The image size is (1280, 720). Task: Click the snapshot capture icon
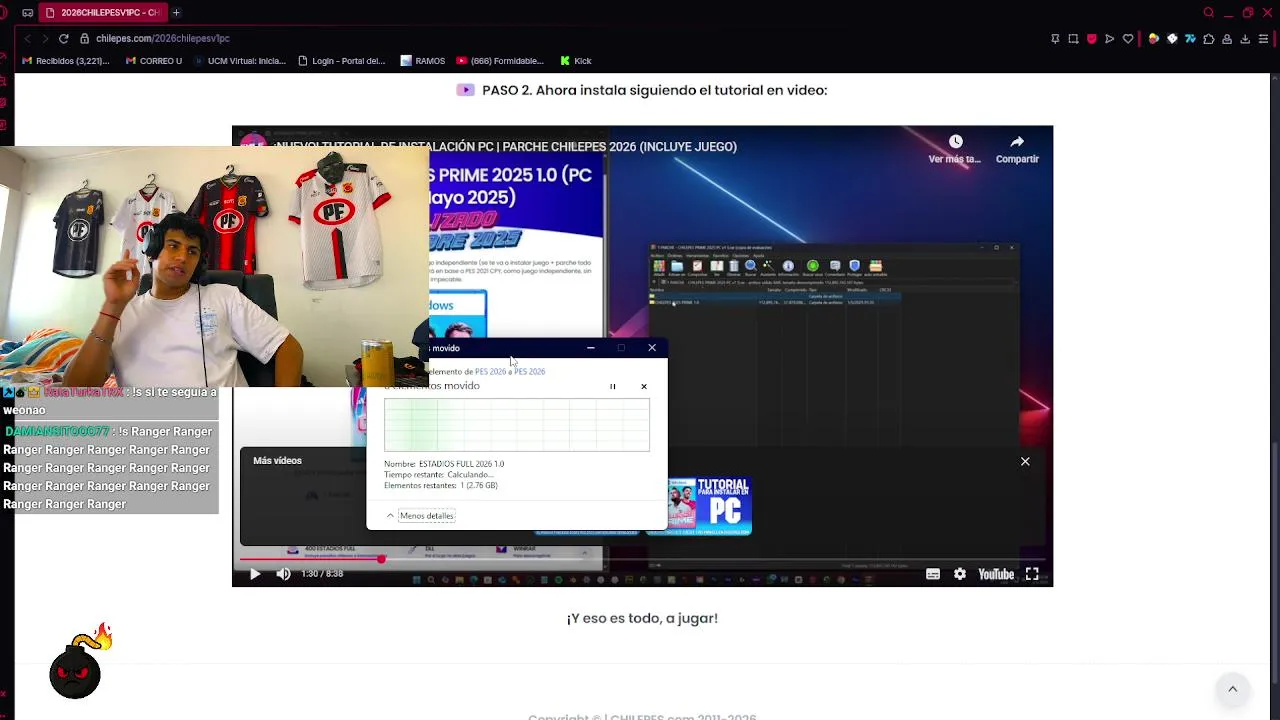[1073, 39]
